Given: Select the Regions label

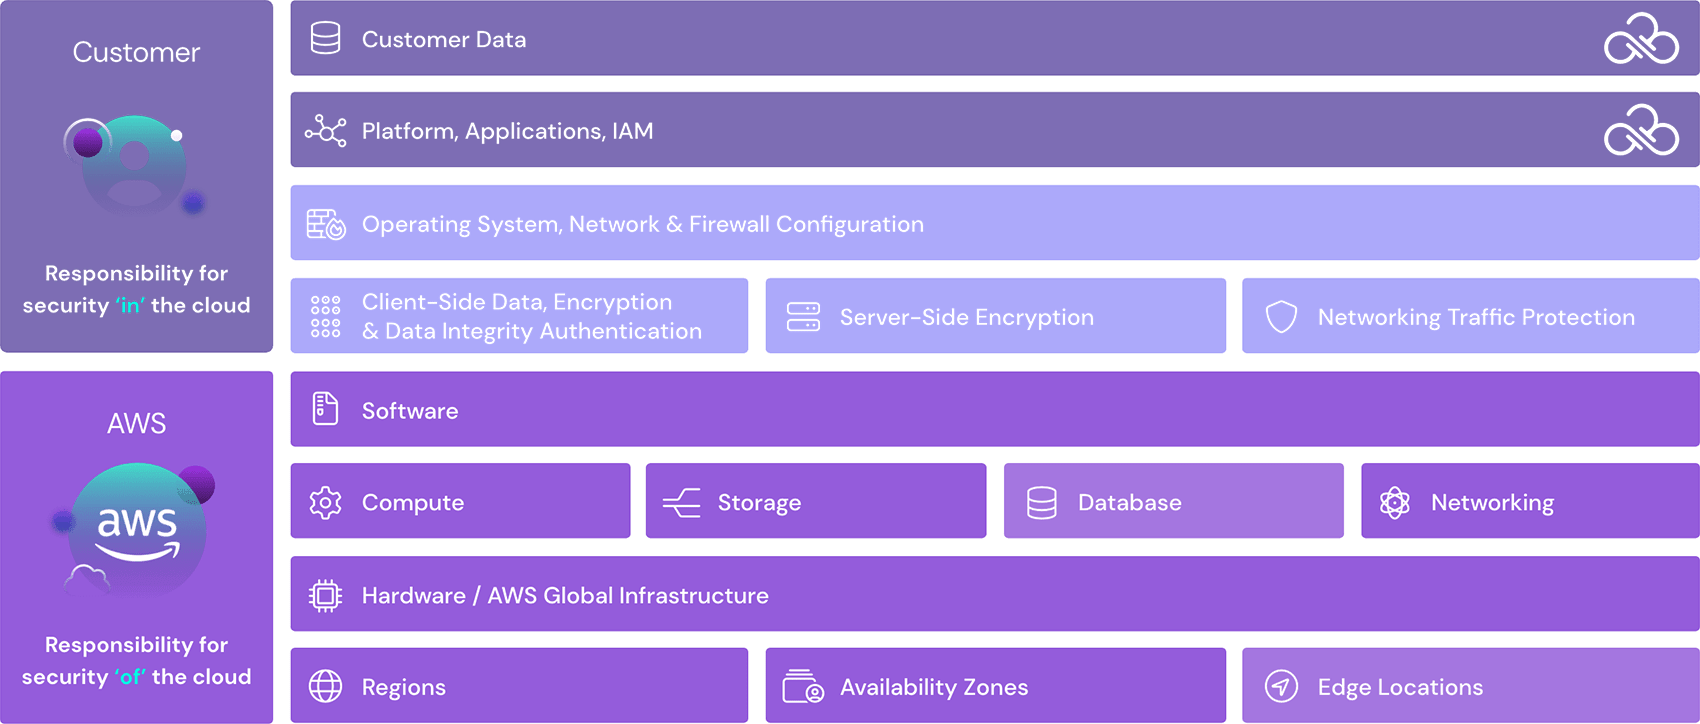Looking at the screenshot, I should click(x=404, y=688).
